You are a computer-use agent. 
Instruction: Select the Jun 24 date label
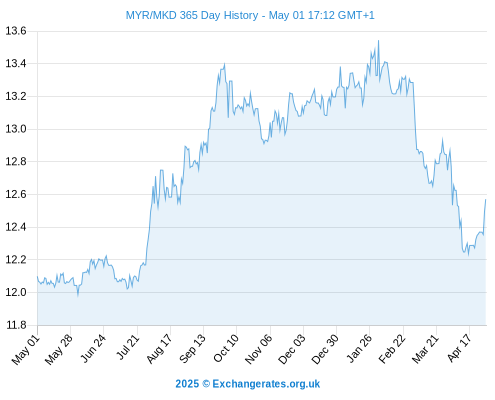tap(93, 349)
